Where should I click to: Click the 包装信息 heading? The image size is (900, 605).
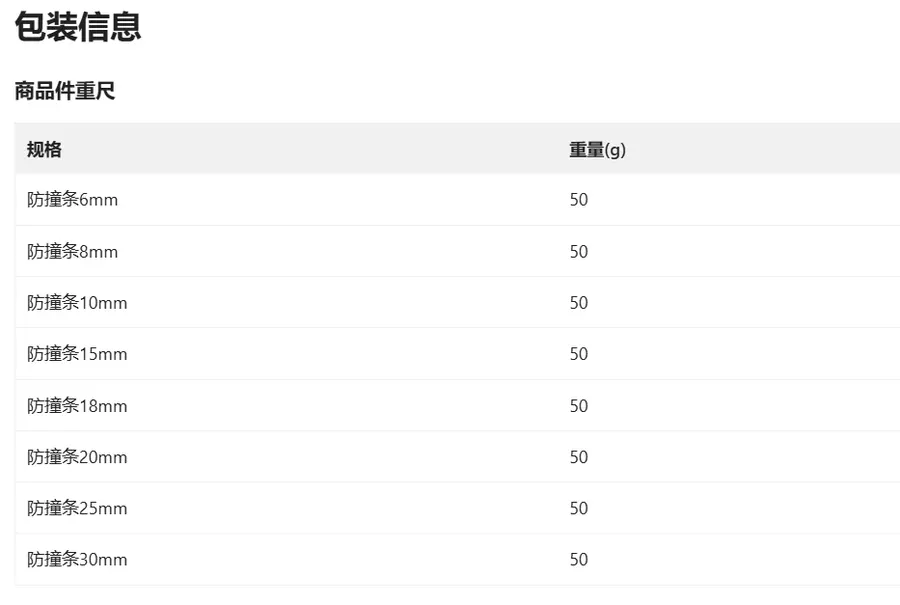click(x=77, y=27)
